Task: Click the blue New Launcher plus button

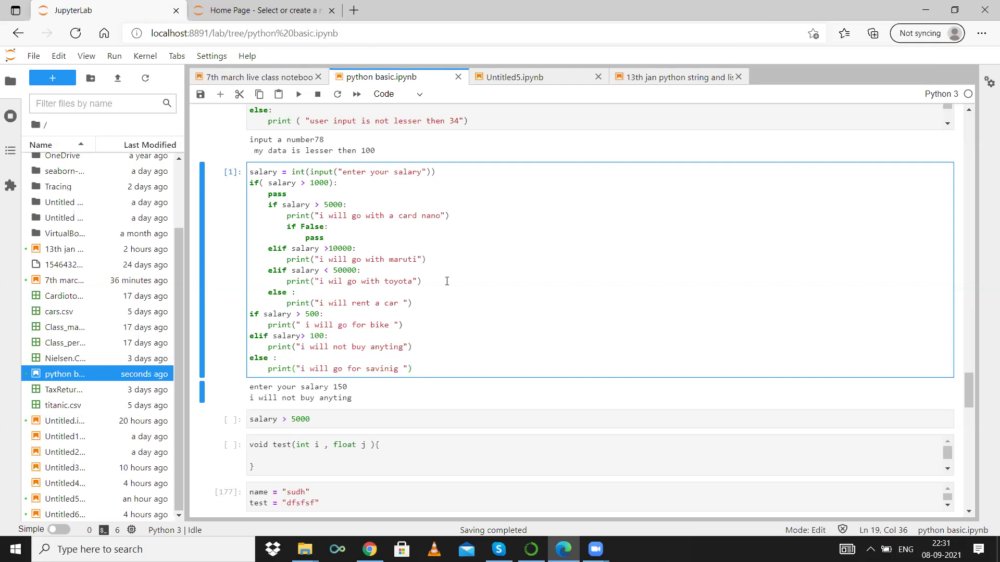Action: (52, 78)
